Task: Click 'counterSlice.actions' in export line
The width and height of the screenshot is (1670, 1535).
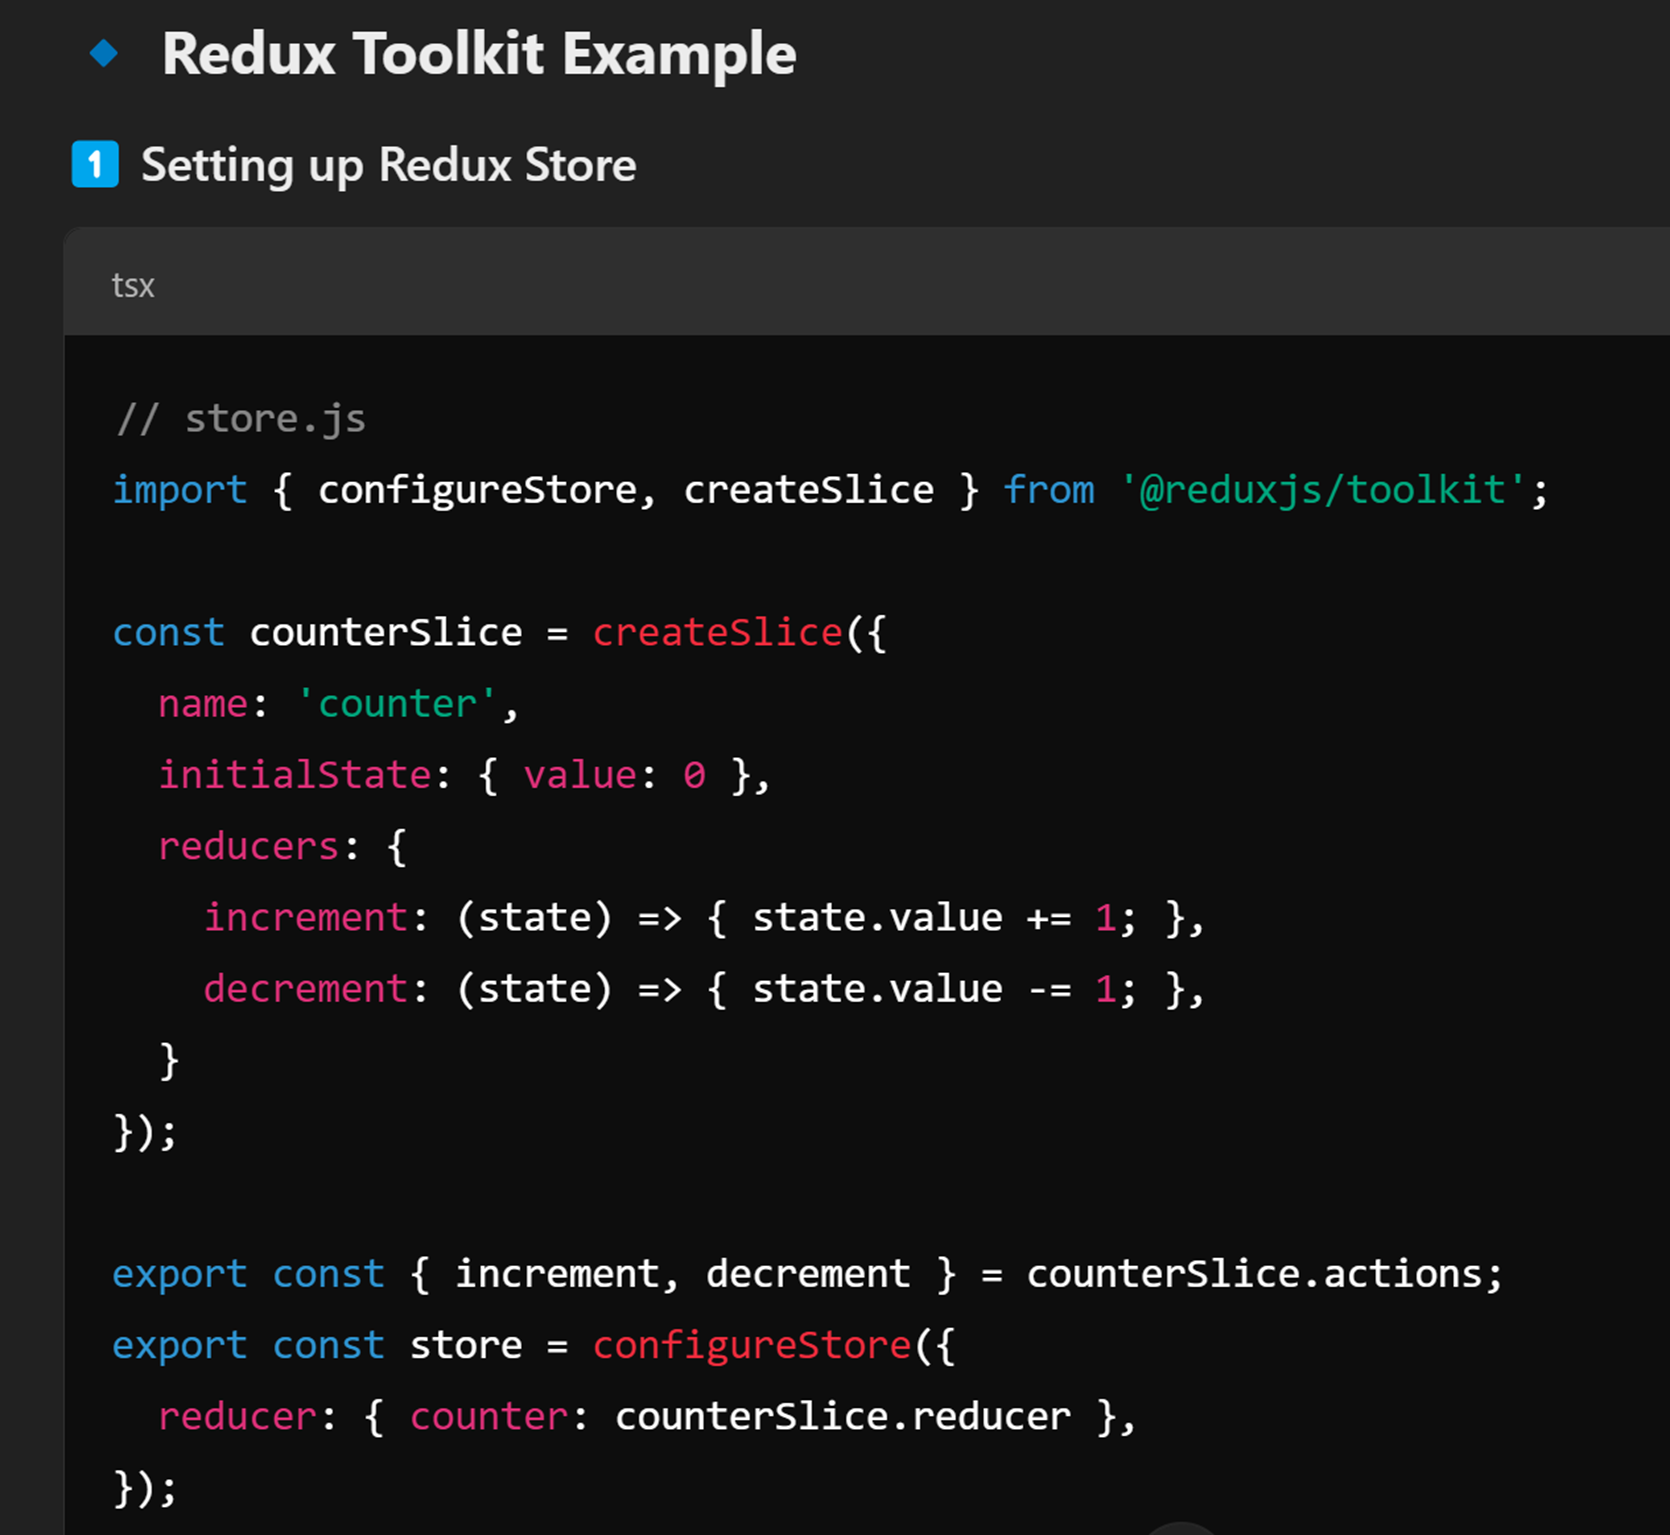Action: 1255,1274
